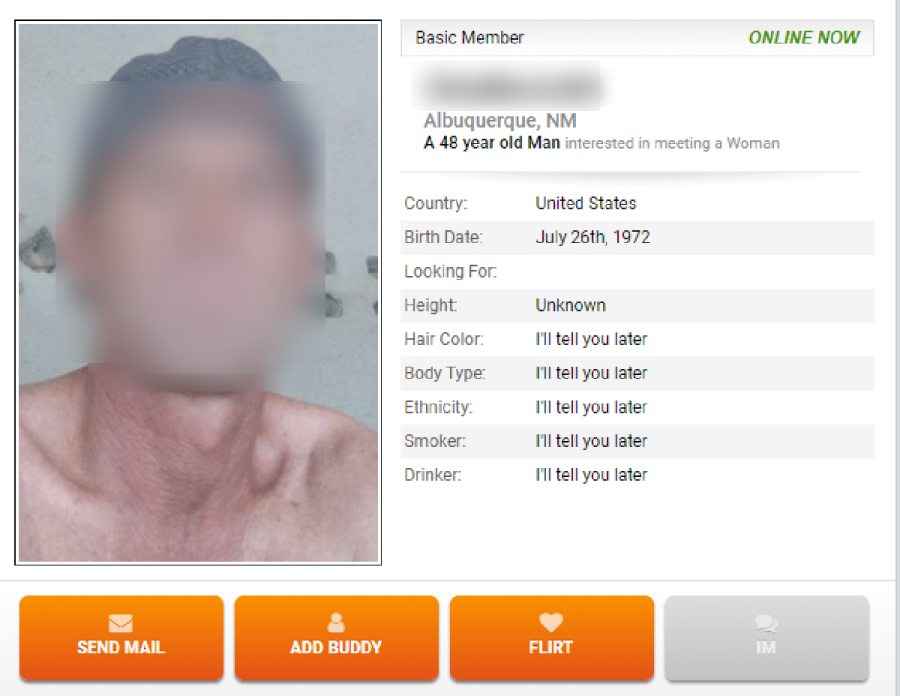Viewport: 900px width, 696px height.
Task: Select the Birth Date row value
Action: (592, 237)
